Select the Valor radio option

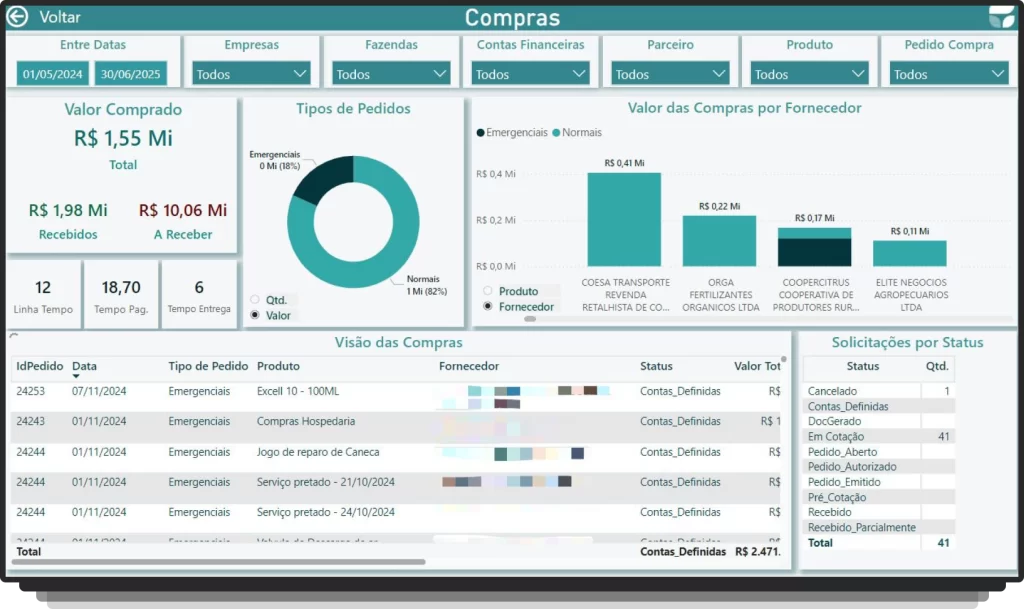pyautogui.click(x=255, y=315)
